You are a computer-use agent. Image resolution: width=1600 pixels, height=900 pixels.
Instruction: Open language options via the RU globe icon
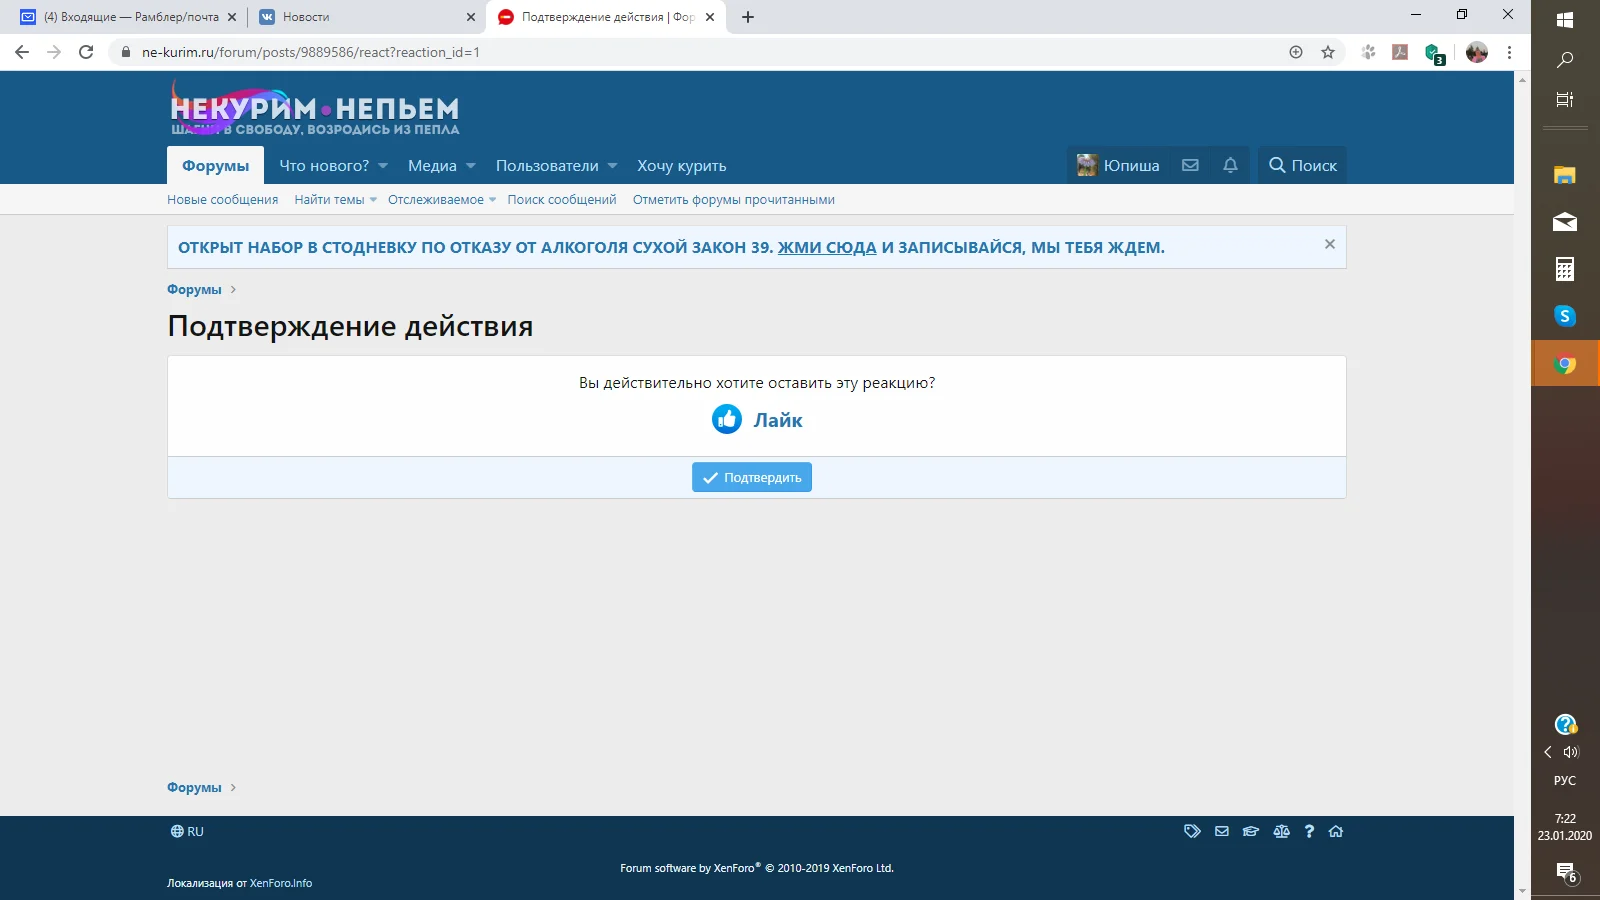pos(186,831)
